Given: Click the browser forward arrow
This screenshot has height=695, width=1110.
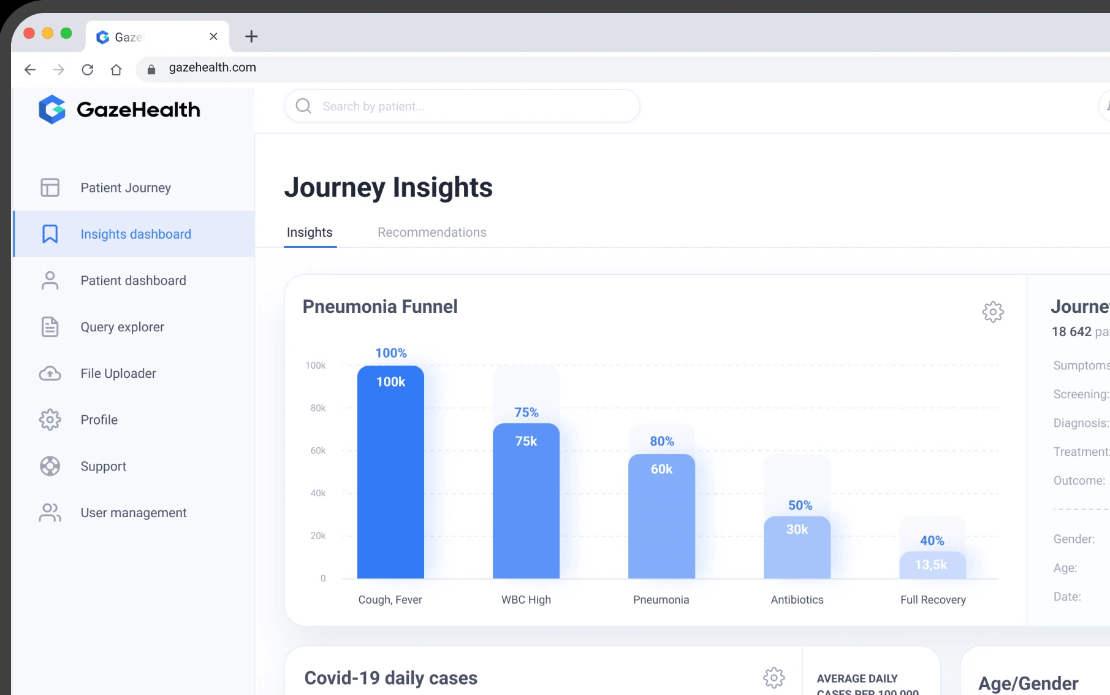Looking at the screenshot, I should point(59,69).
